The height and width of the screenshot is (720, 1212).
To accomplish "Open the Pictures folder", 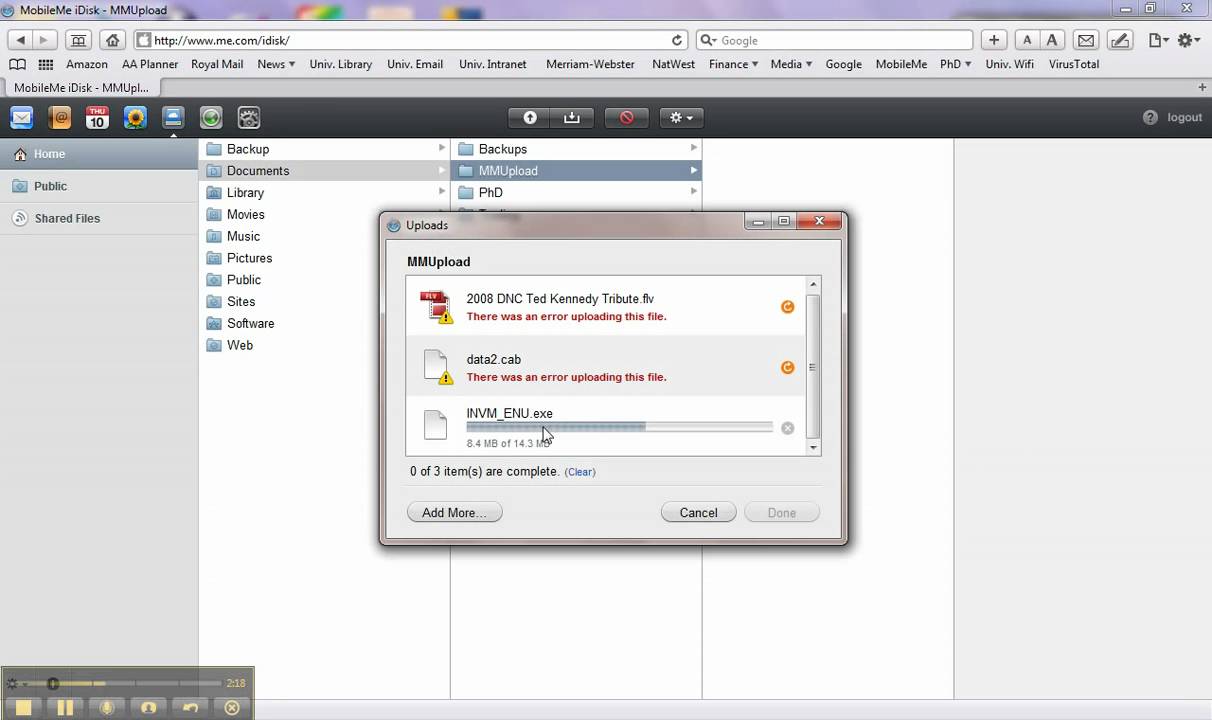I will coord(324,258).
